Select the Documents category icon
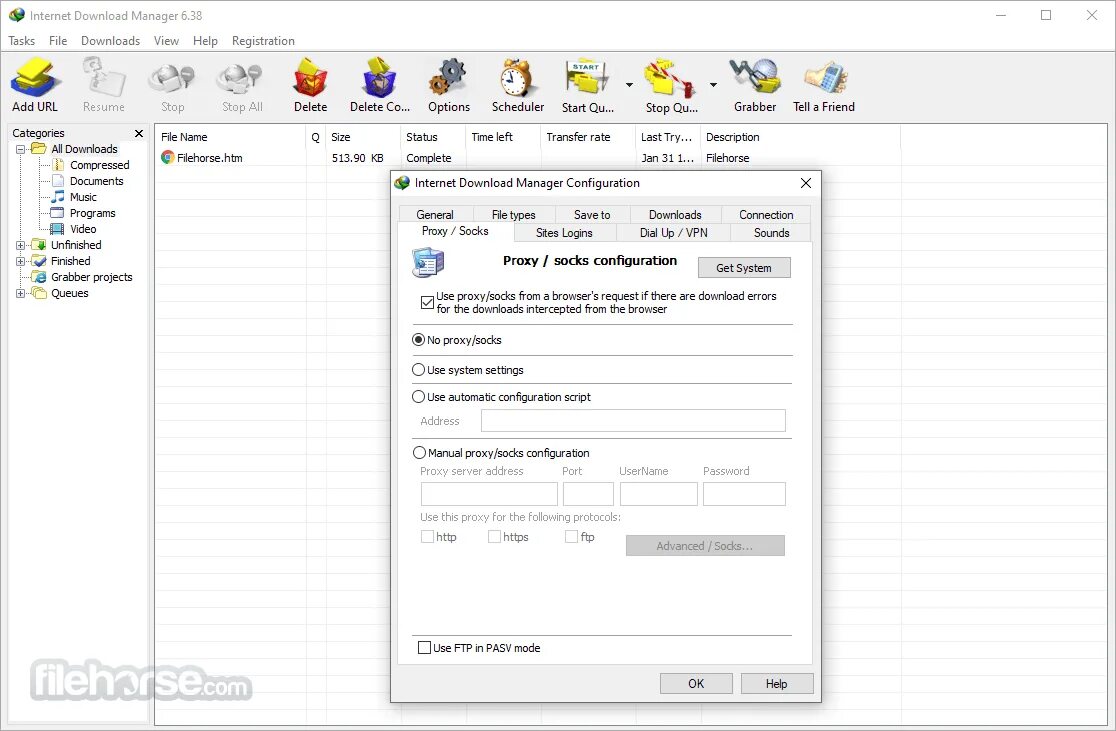The width and height of the screenshot is (1116, 731). click(x=58, y=181)
